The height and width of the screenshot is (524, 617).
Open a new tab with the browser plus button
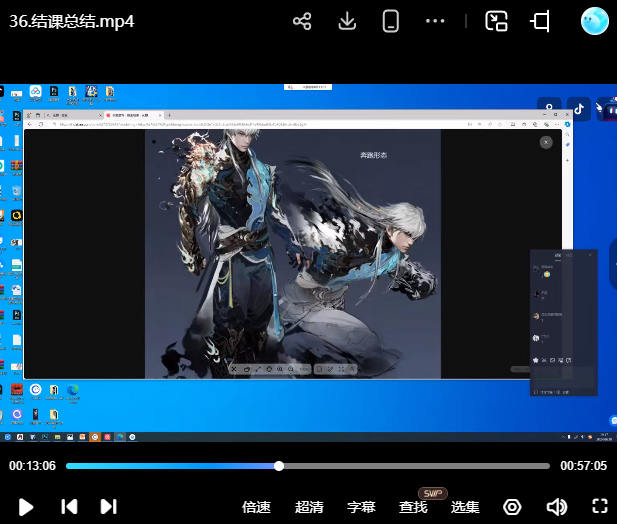(170, 115)
